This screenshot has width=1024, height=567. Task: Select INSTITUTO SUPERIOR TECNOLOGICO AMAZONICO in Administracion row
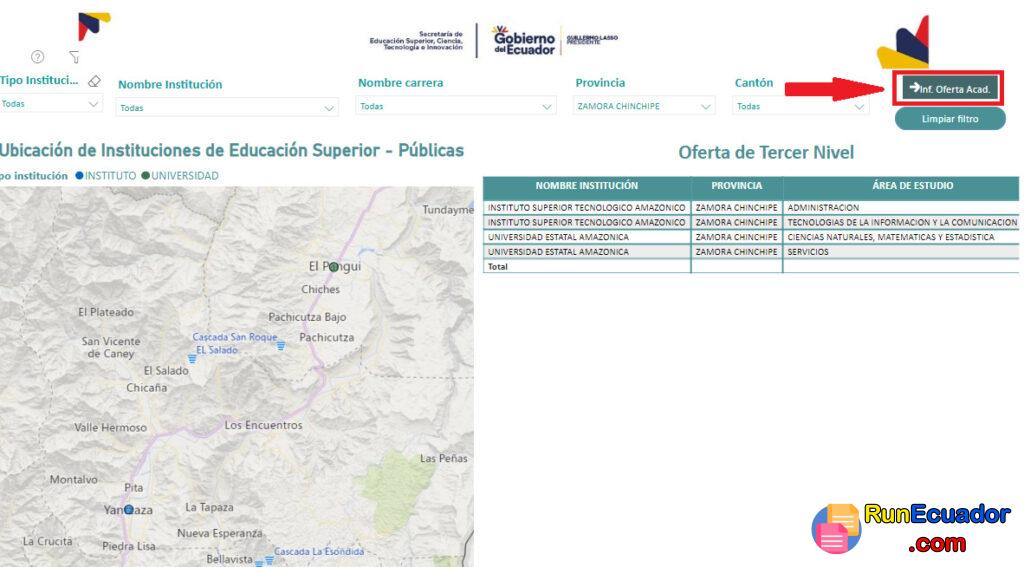586,208
